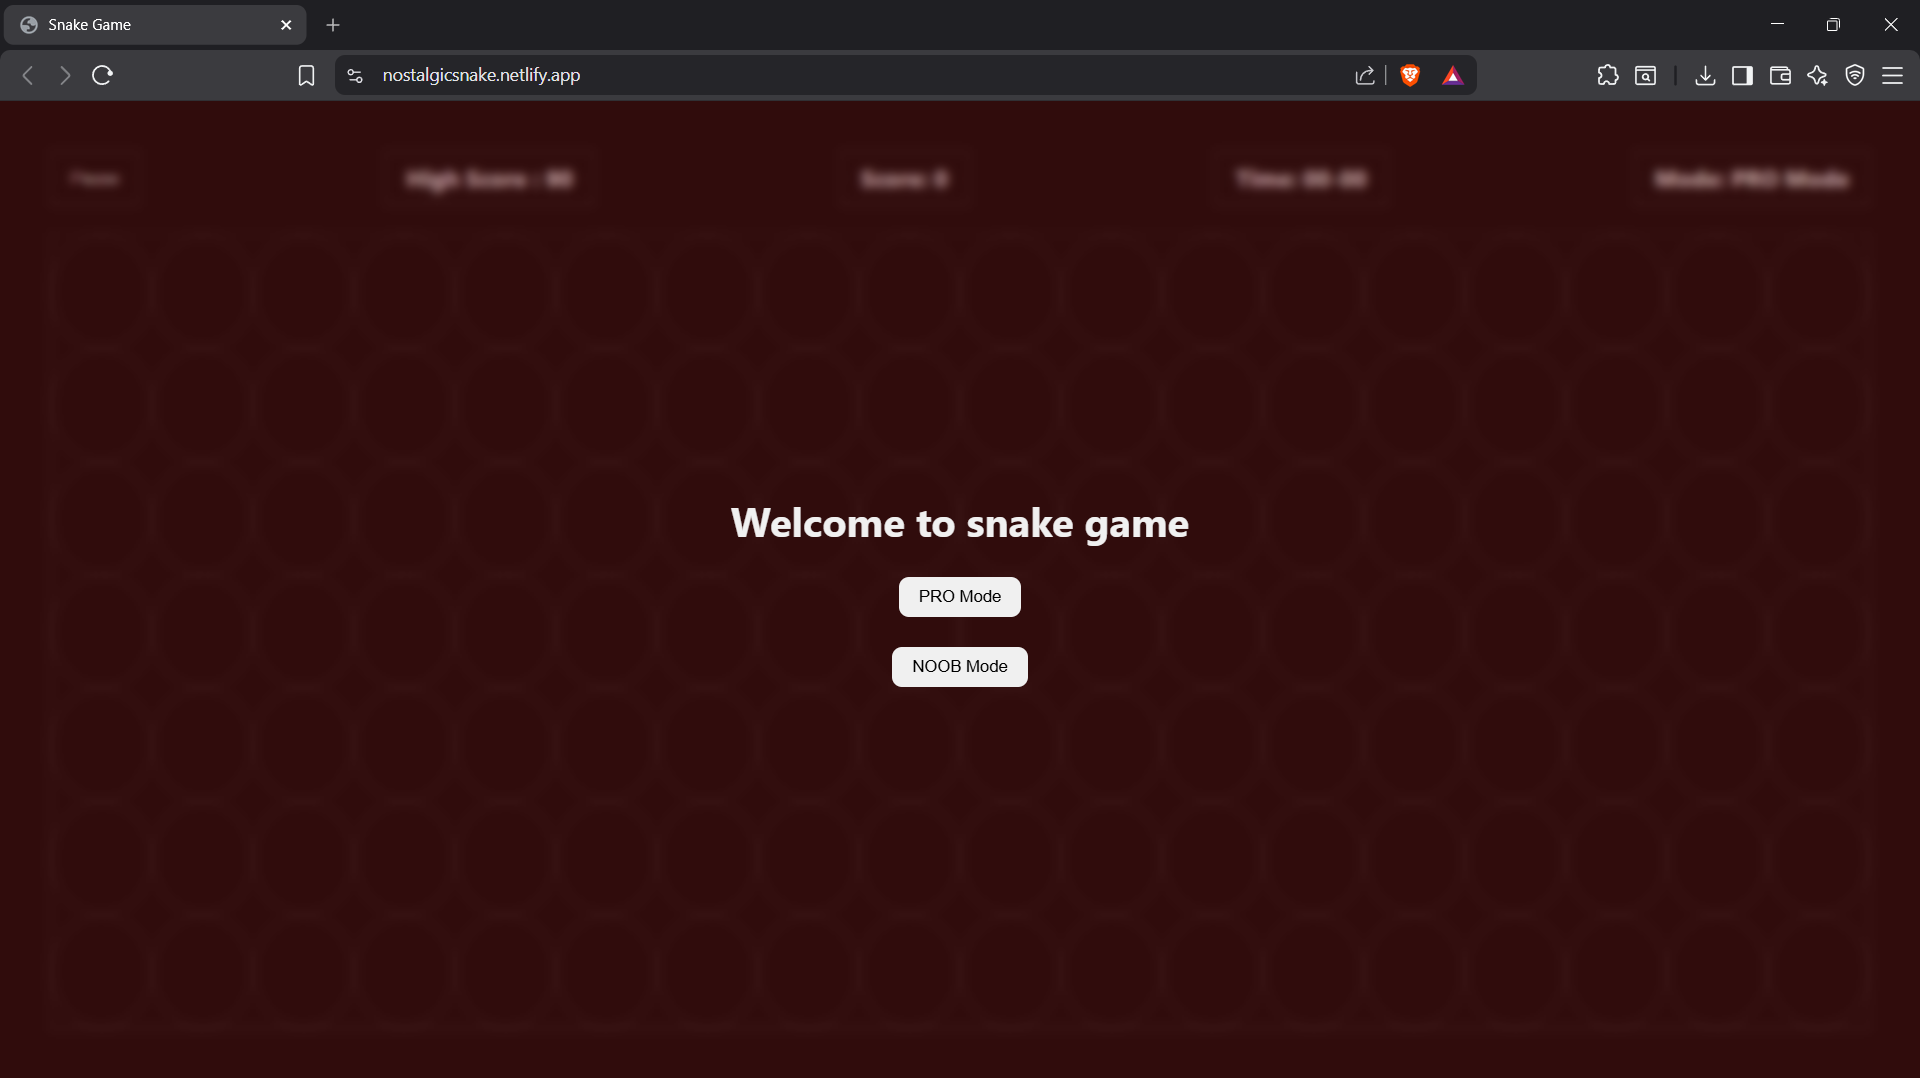Viewport: 1920px width, 1078px height.
Task: Bookmark this page using the bookmark icon
Action: coord(306,75)
